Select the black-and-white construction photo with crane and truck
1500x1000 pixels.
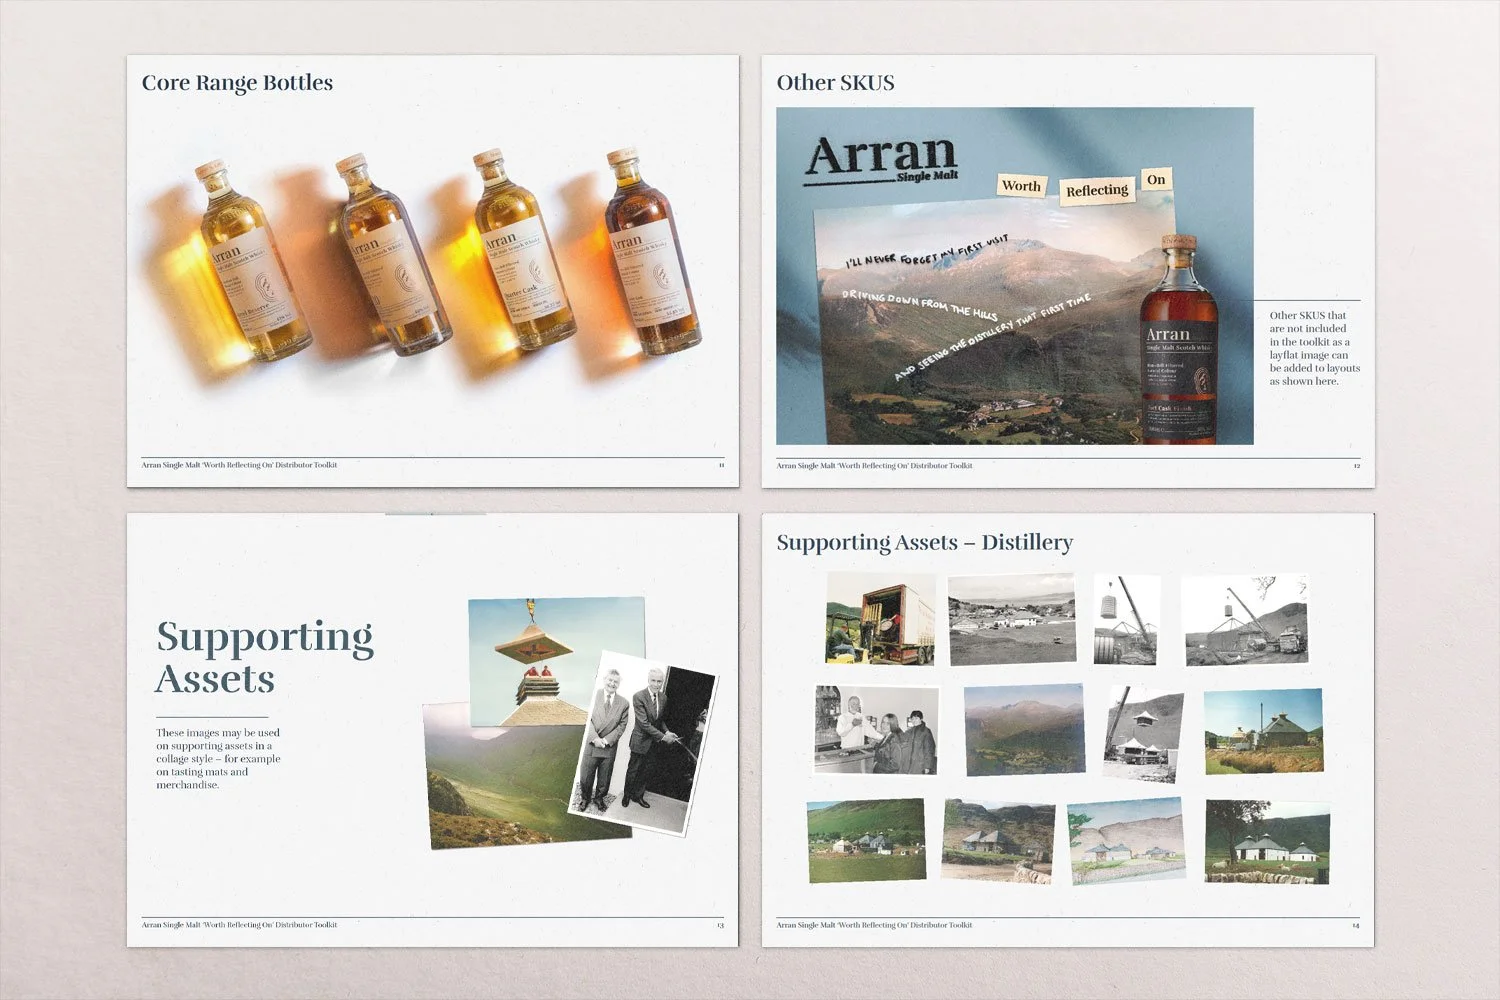[1245, 620]
